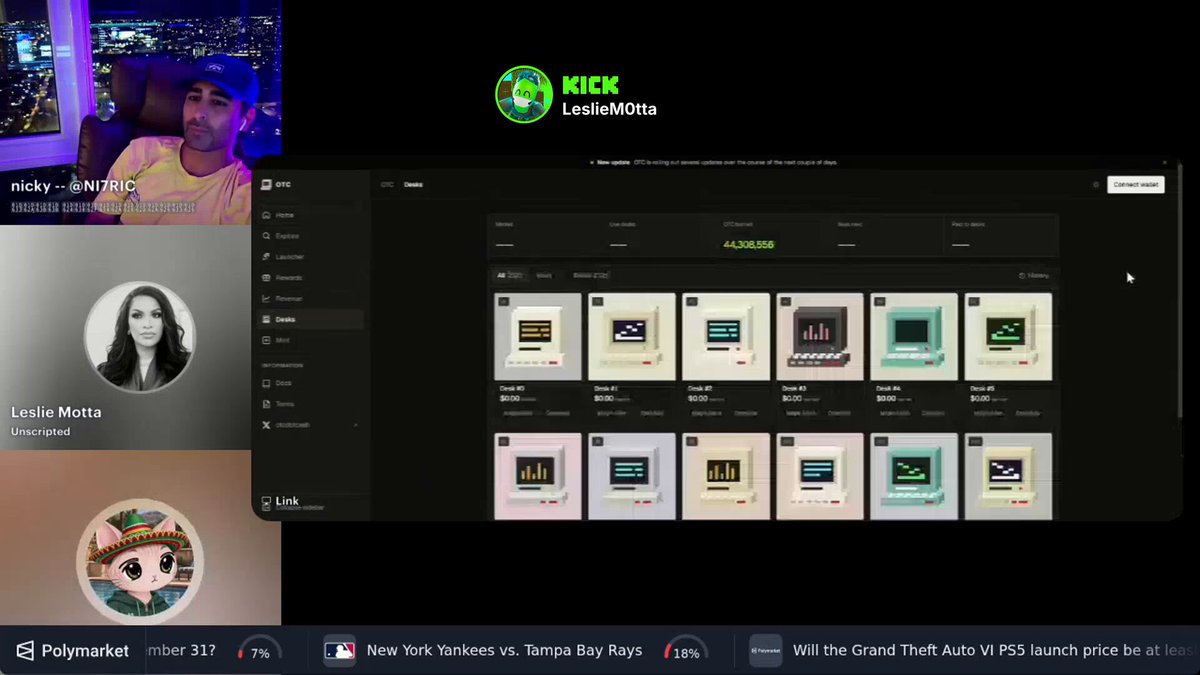Select Desks in the sidebar
The width and height of the screenshot is (1200, 675).
(x=310, y=320)
